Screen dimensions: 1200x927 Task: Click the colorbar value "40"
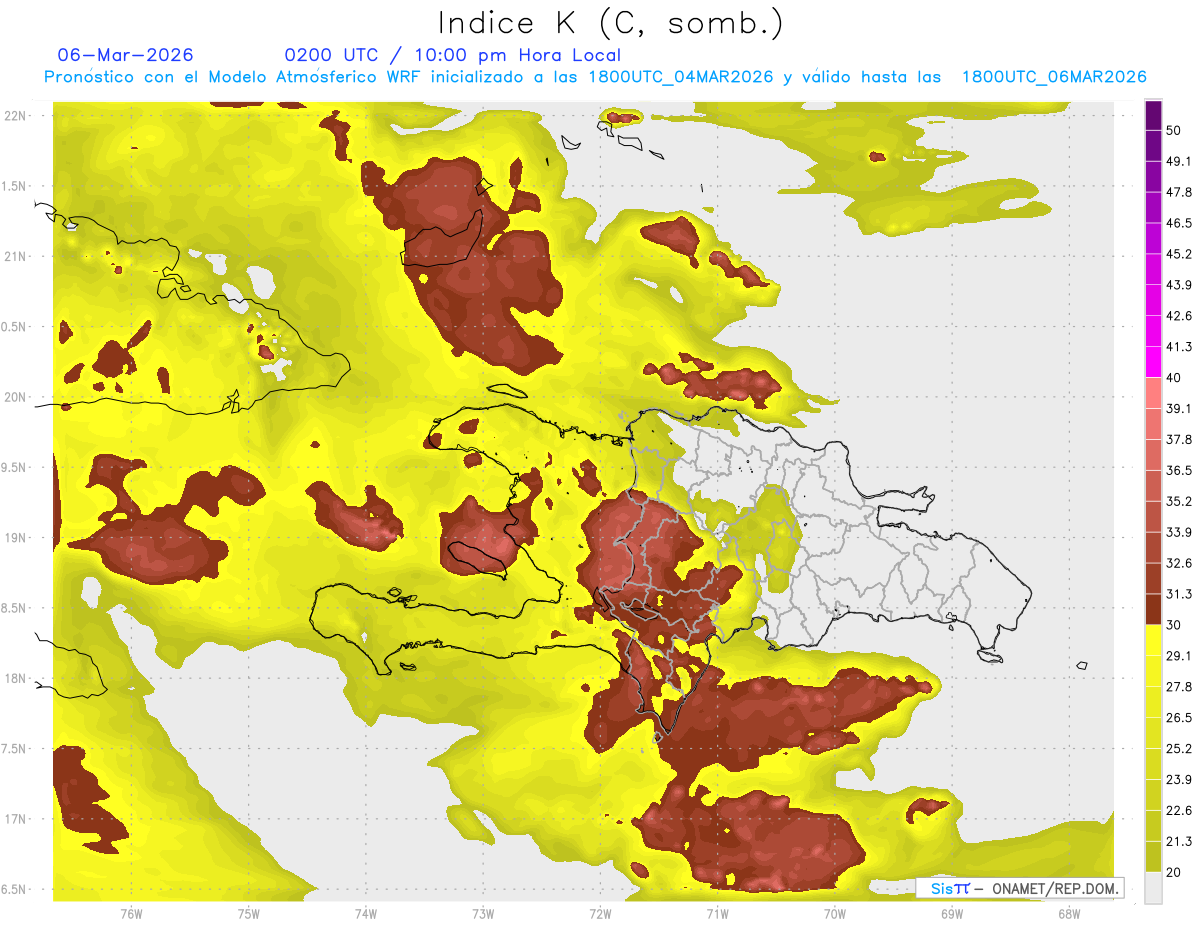click(x=1174, y=378)
